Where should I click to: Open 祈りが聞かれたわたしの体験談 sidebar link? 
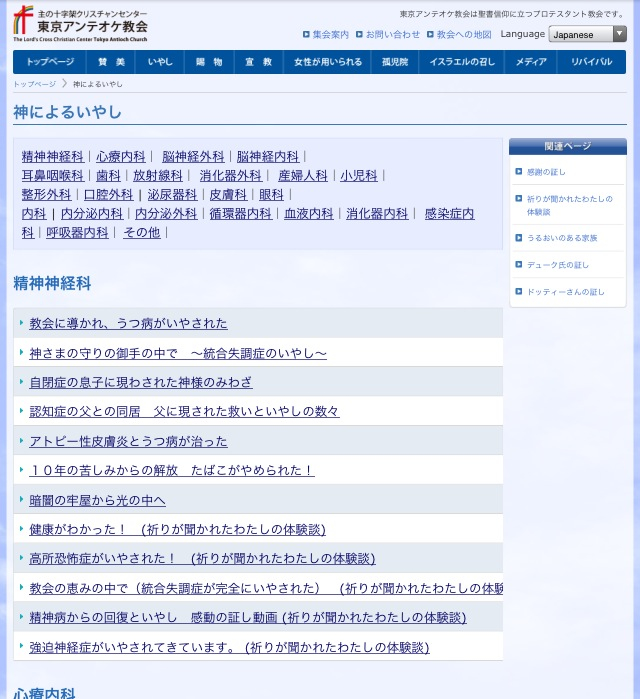569,205
